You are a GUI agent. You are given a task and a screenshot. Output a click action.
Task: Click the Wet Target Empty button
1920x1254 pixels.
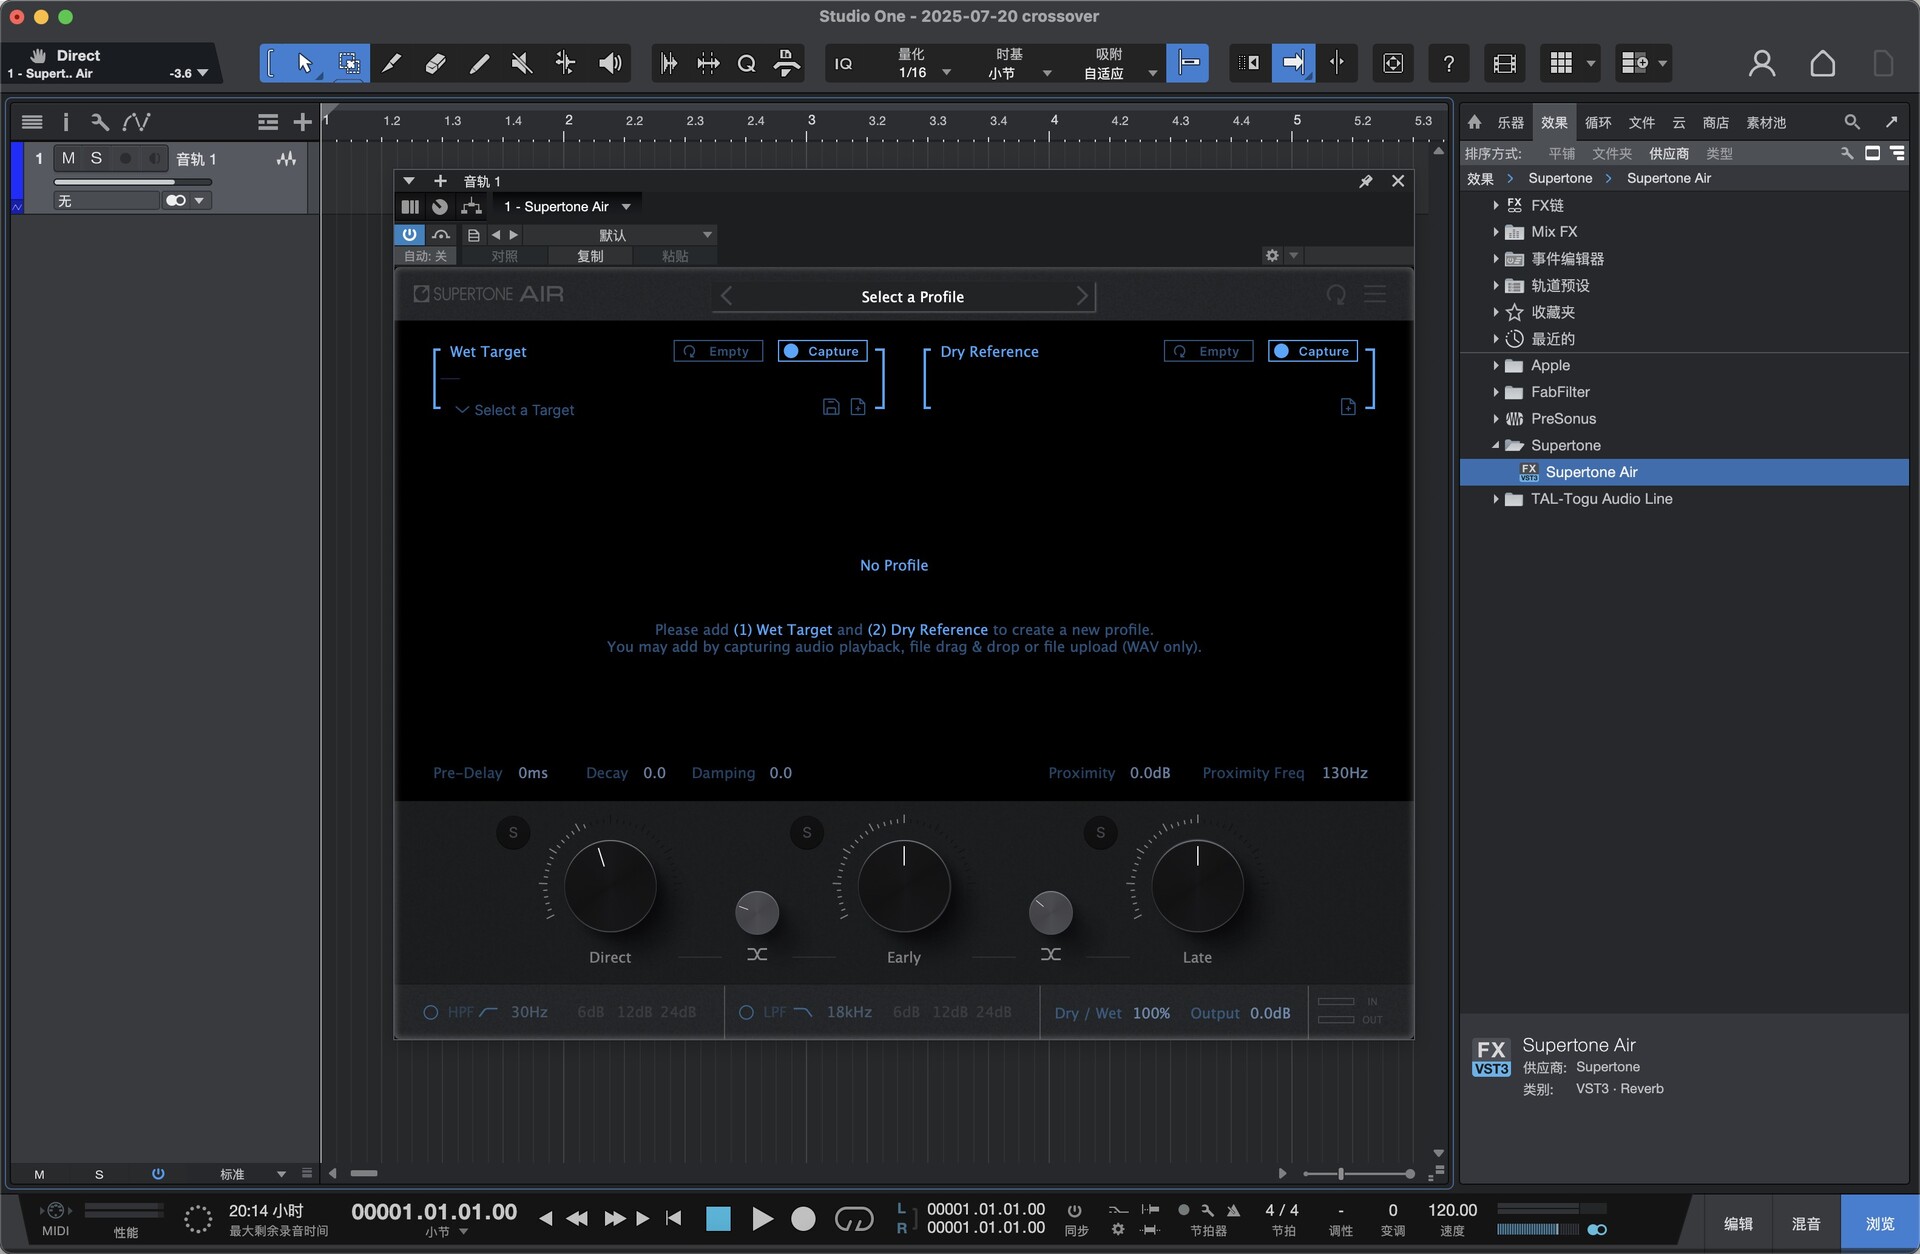pyautogui.click(x=718, y=351)
